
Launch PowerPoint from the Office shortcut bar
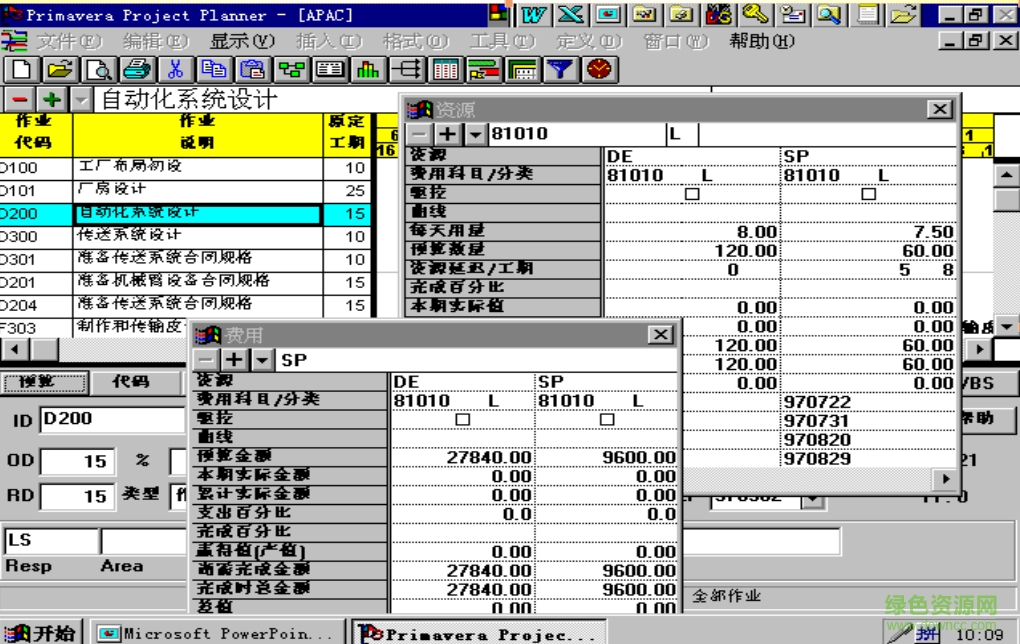click(x=608, y=14)
